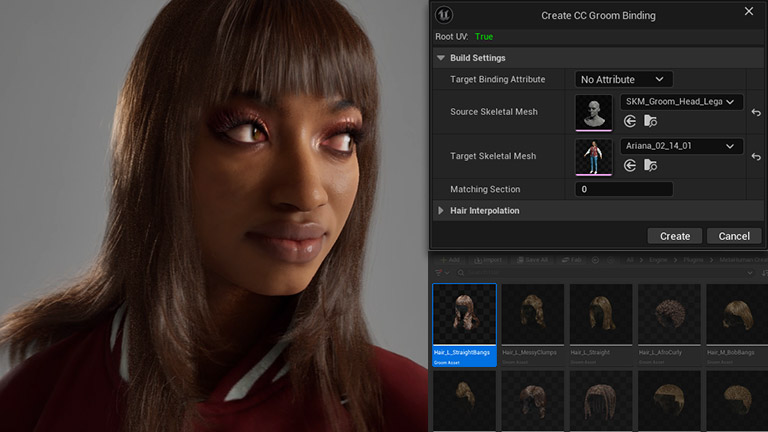Reset Source Skeletal Mesh to default value
This screenshot has height=432, width=768.
756,112
